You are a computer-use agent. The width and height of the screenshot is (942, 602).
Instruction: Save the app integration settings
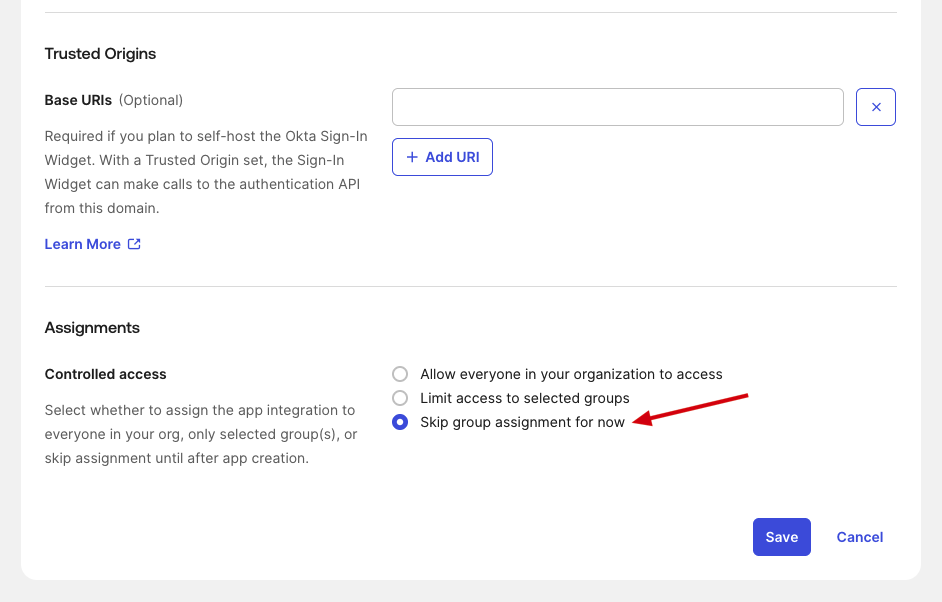tap(781, 537)
